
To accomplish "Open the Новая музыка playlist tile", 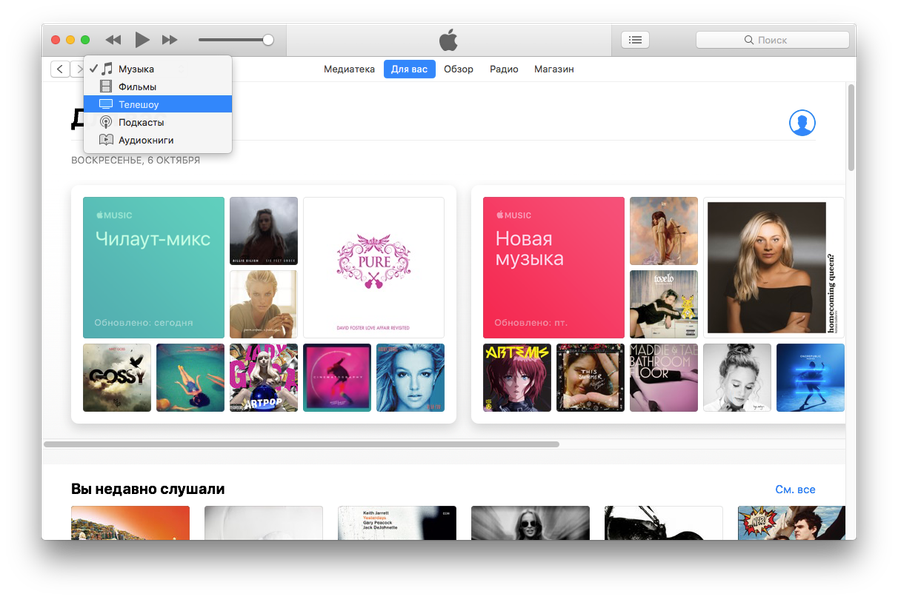I will [x=553, y=267].
